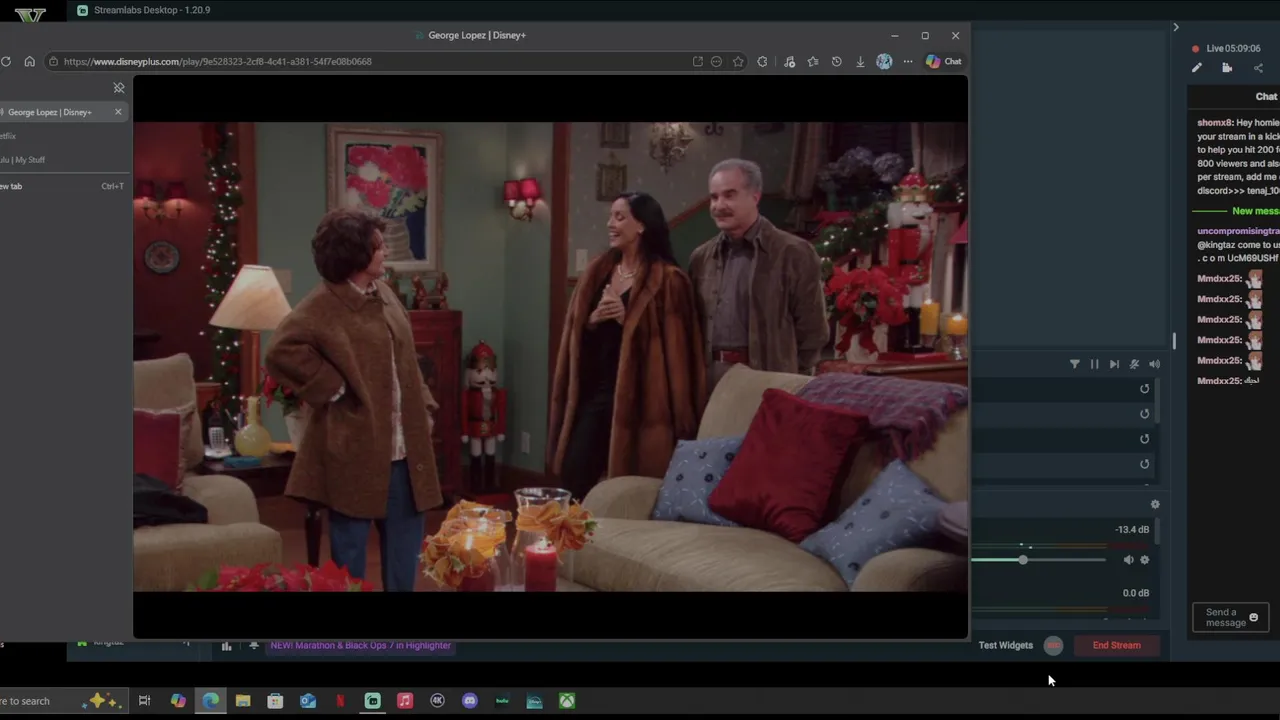Repeat alert on first event row

(x=1145, y=389)
